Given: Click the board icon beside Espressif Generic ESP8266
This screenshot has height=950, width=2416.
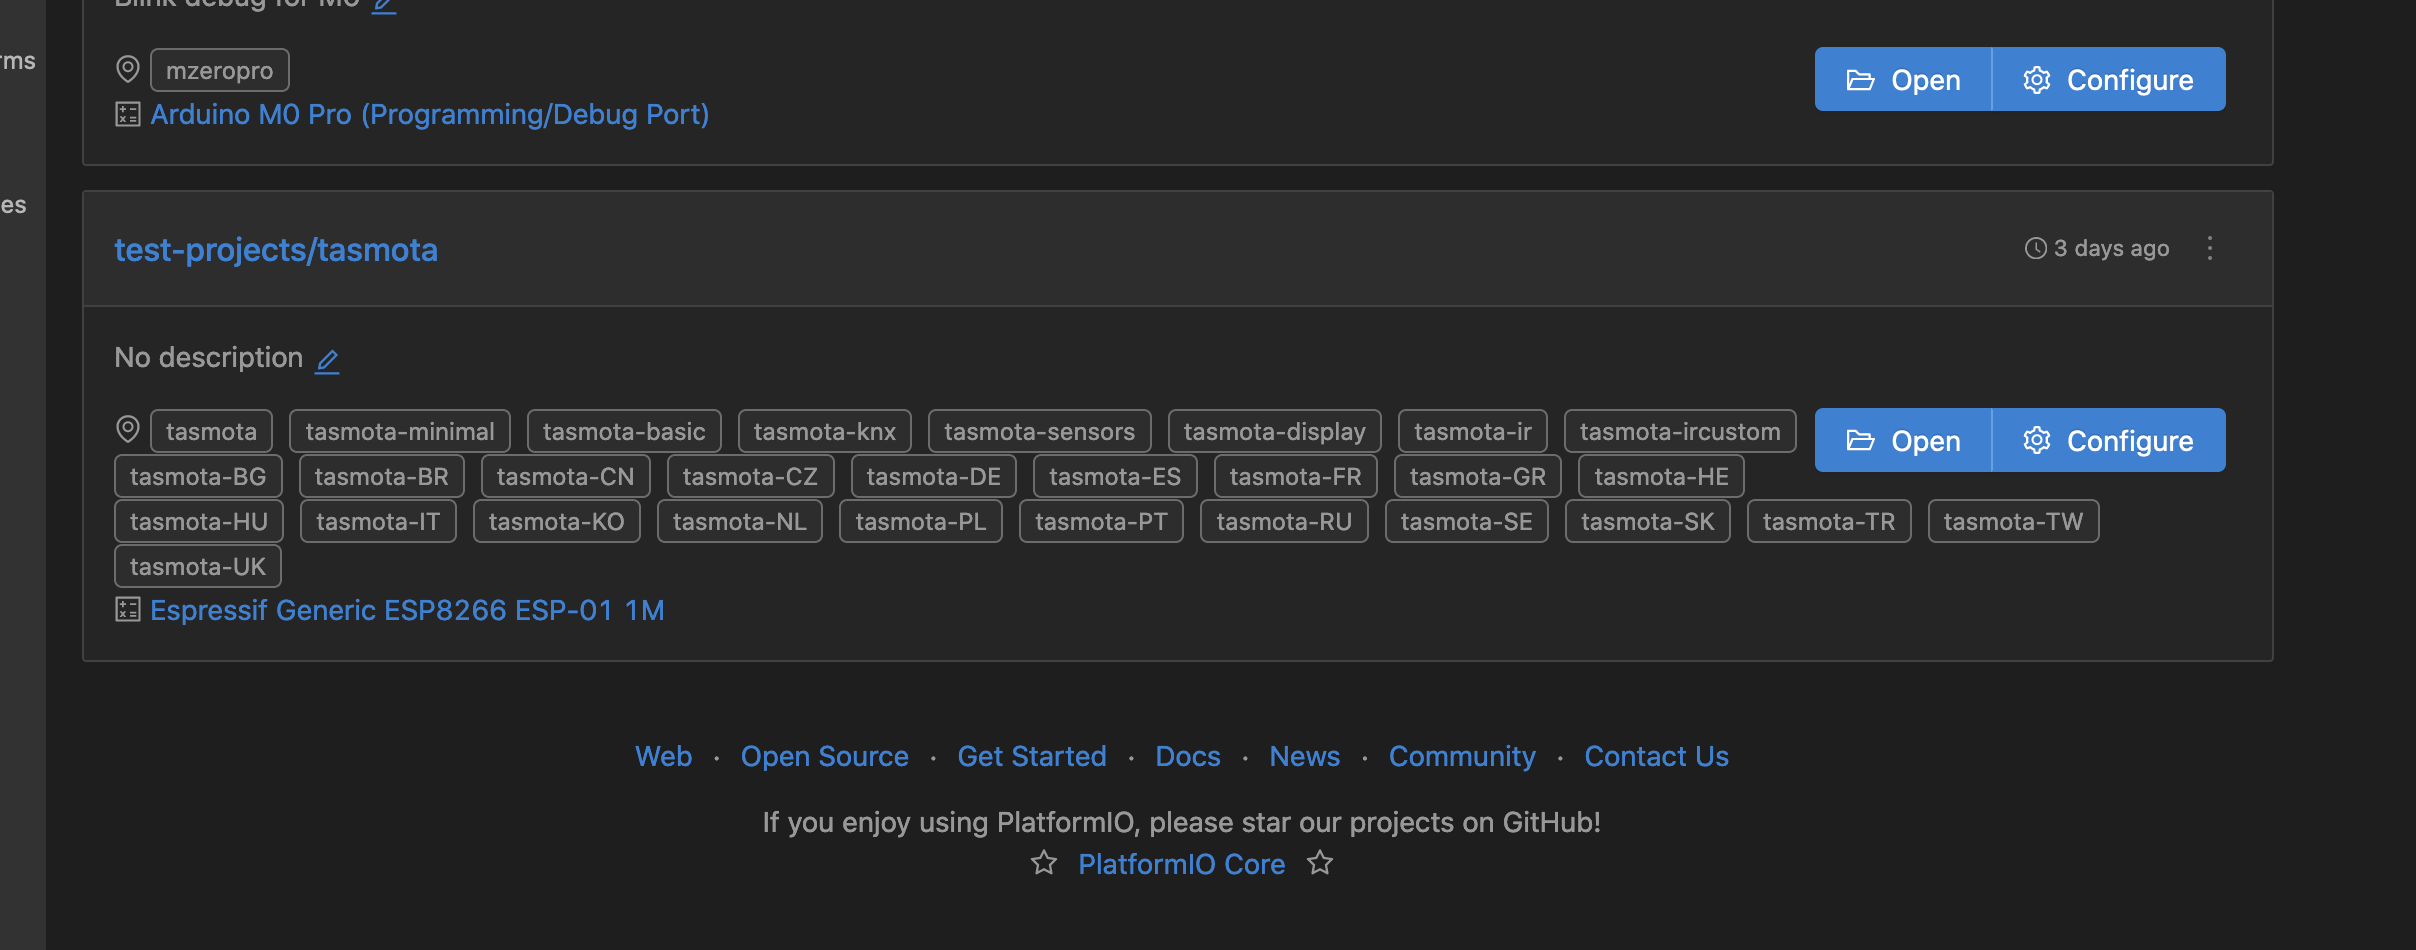Looking at the screenshot, I should (127, 609).
